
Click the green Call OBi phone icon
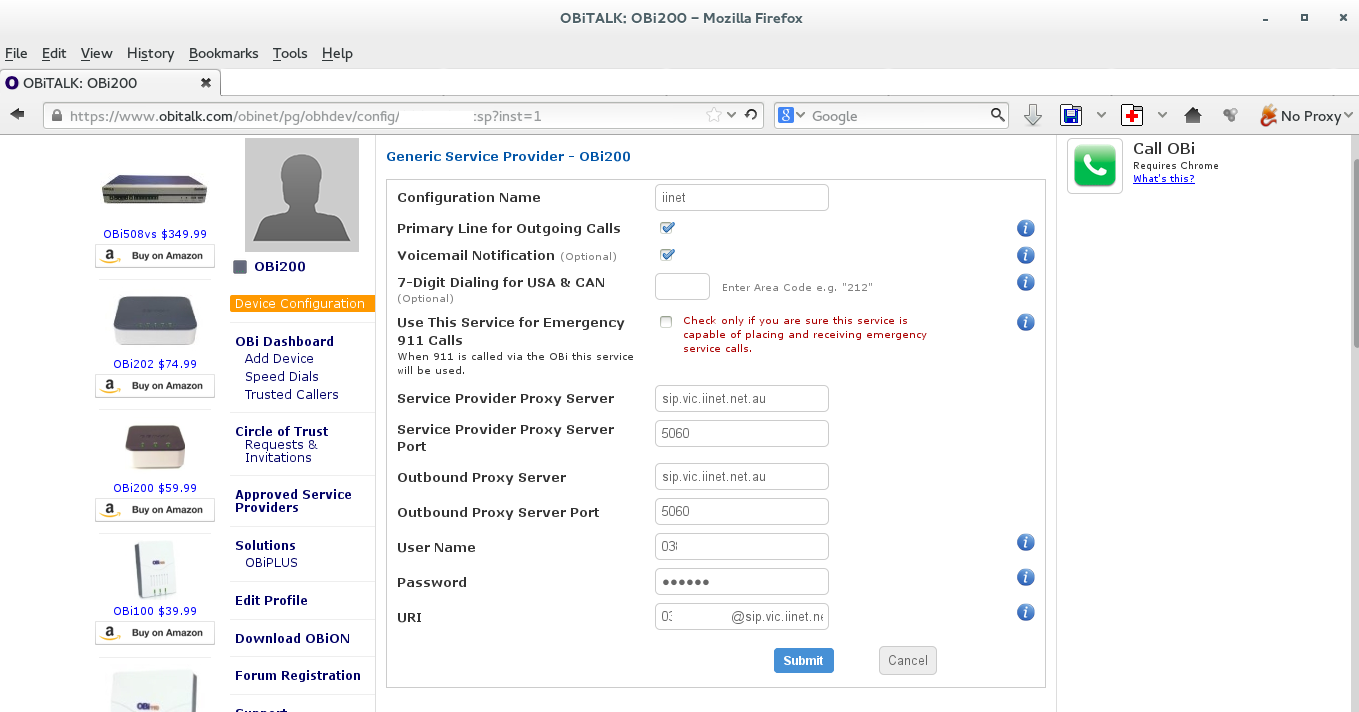point(1095,166)
